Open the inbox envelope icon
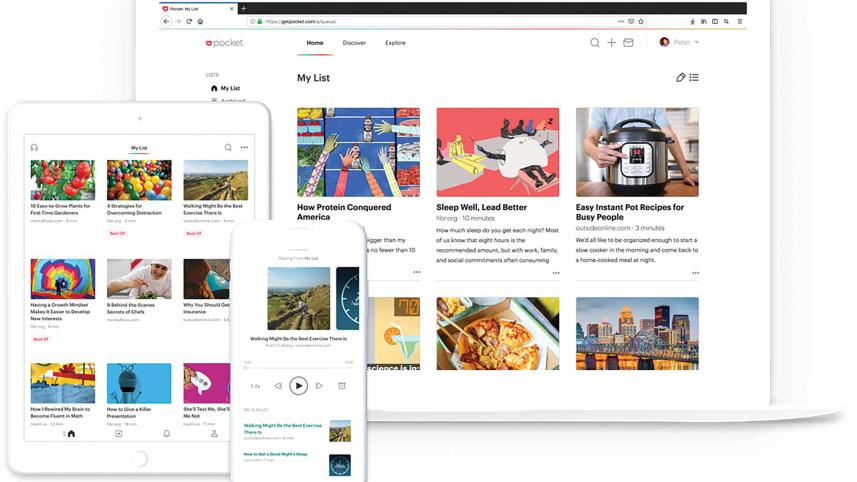Viewport: 857px width, 482px height. [x=628, y=43]
